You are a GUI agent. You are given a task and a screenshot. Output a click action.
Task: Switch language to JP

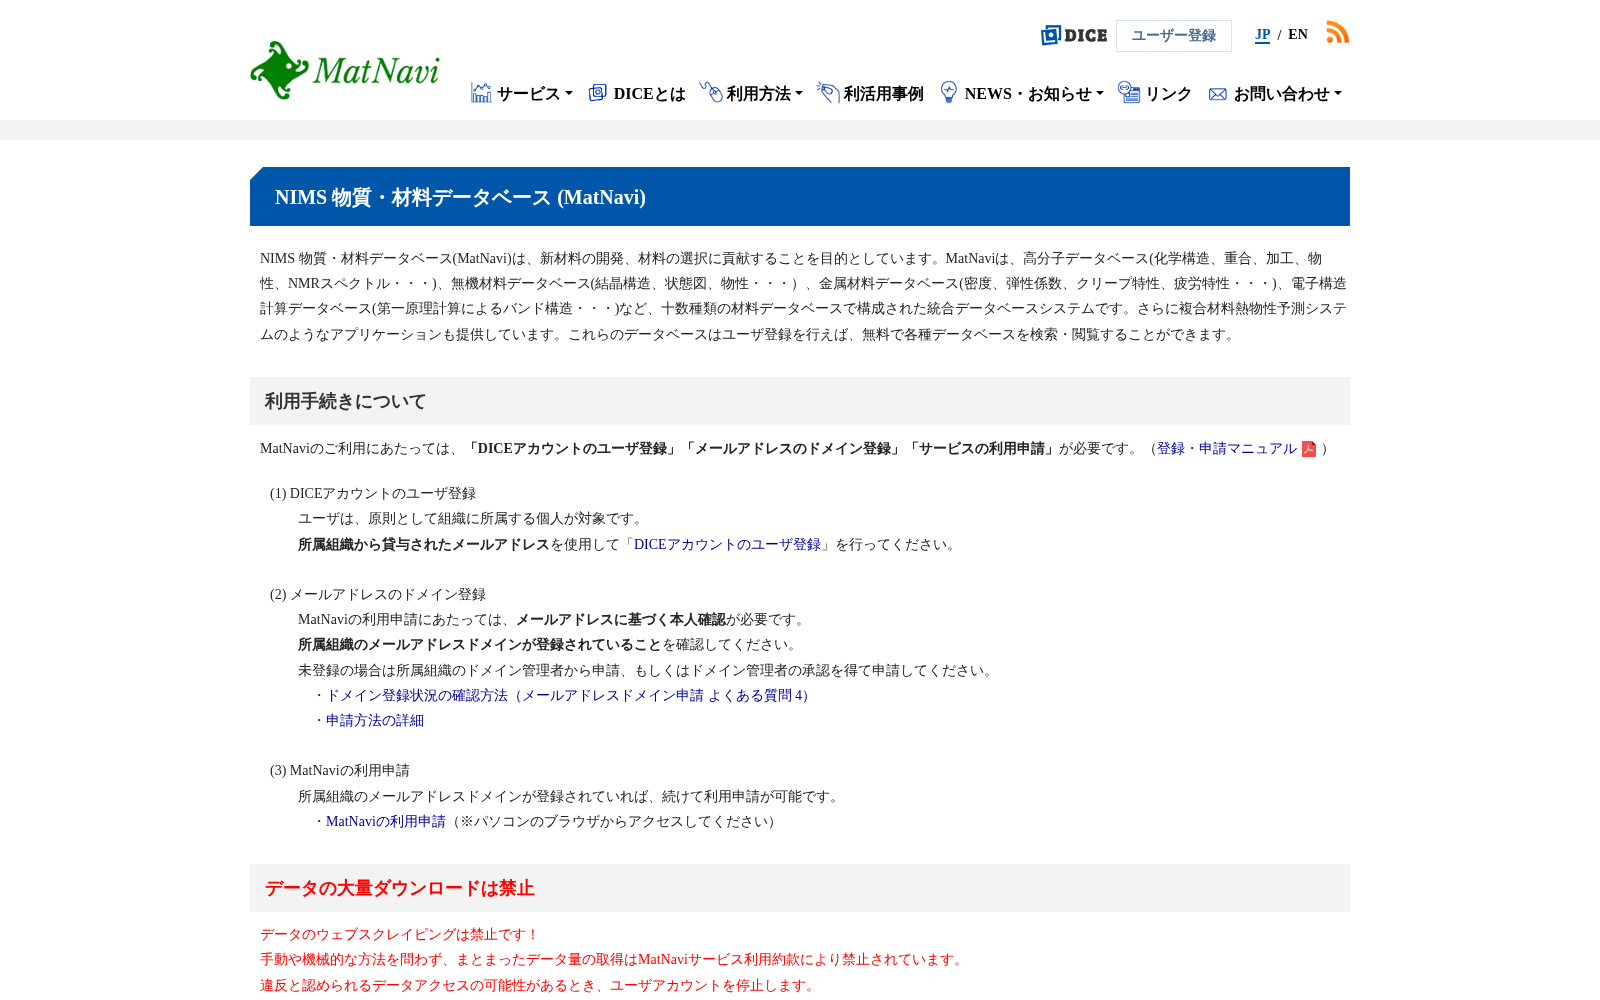[1262, 35]
